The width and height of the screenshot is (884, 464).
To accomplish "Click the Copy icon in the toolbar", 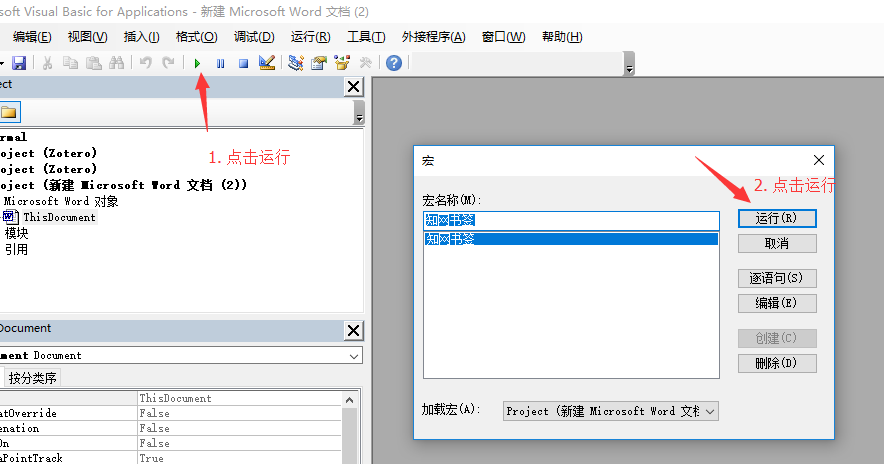I will pos(70,63).
